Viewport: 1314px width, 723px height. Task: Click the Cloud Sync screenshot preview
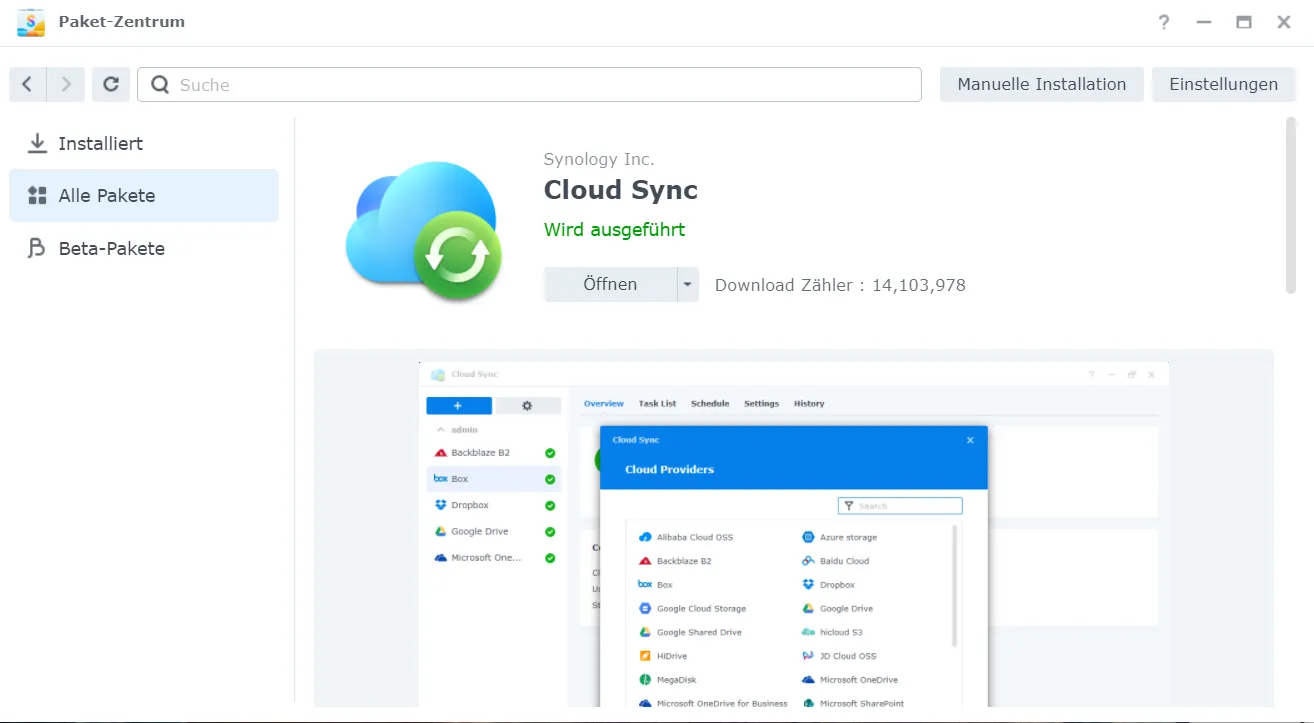click(793, 528)
